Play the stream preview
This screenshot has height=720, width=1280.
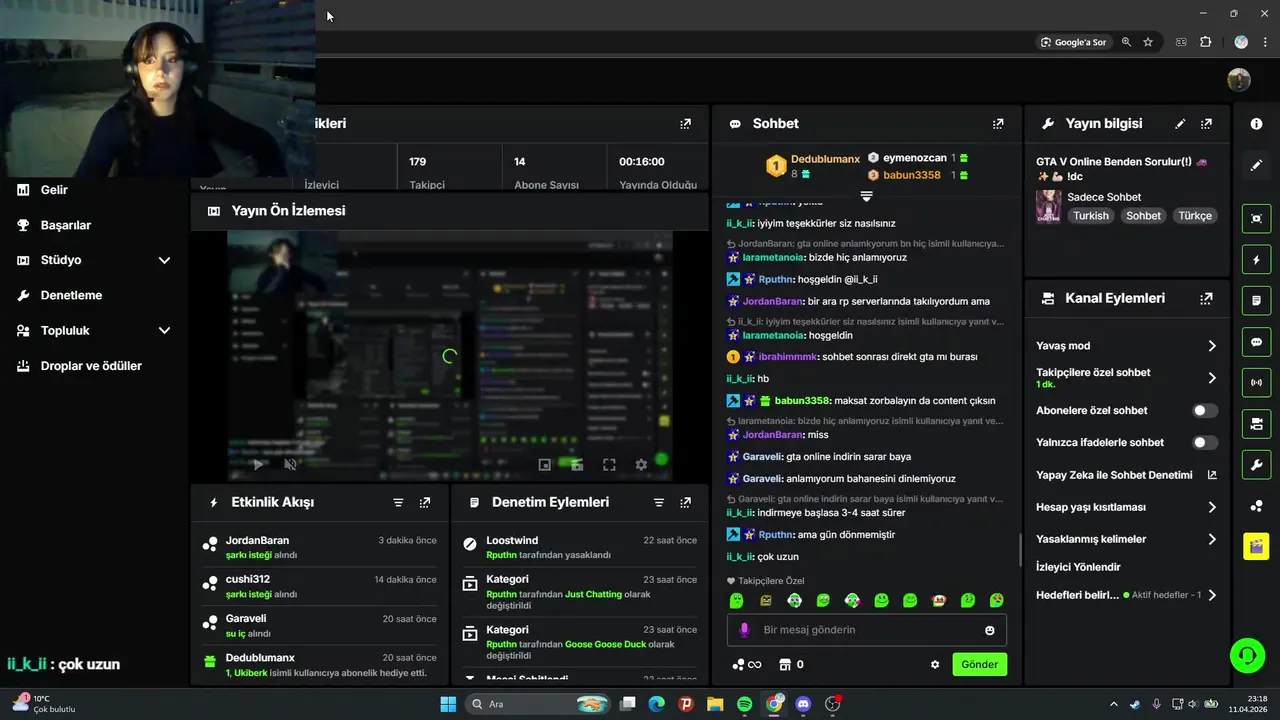coord(258,464)
